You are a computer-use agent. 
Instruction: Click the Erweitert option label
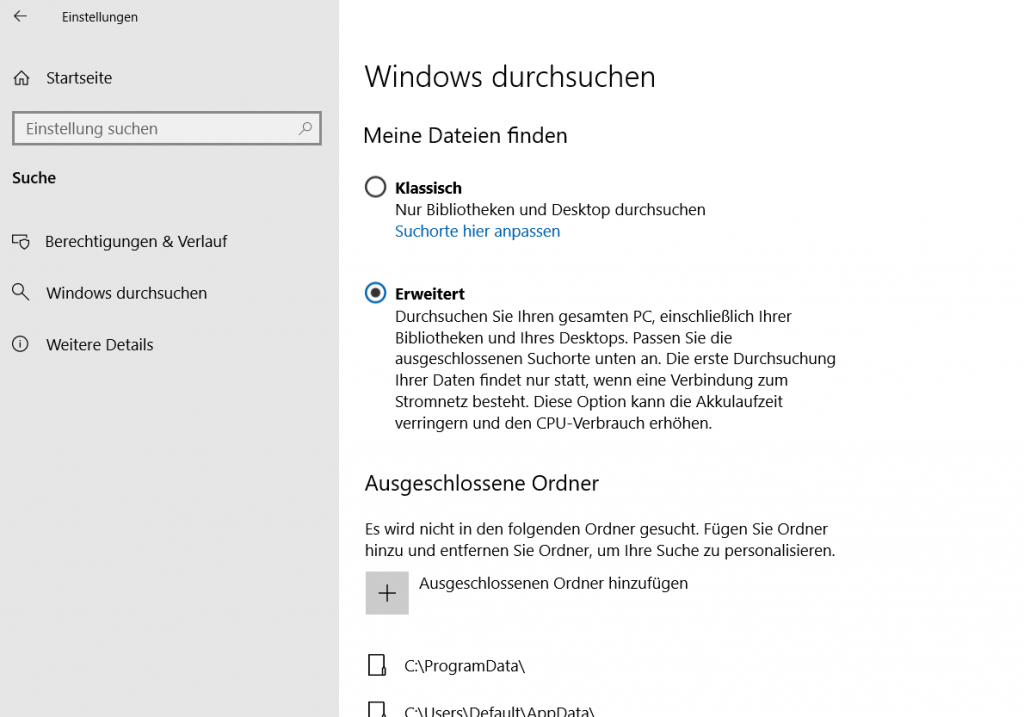(x=430, y=294)
